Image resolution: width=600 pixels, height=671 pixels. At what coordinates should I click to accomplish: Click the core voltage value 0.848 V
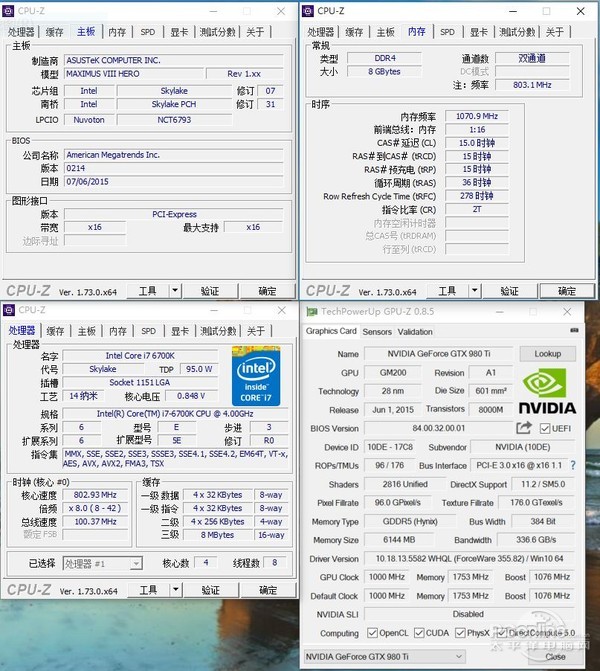[x=191, y=396]
